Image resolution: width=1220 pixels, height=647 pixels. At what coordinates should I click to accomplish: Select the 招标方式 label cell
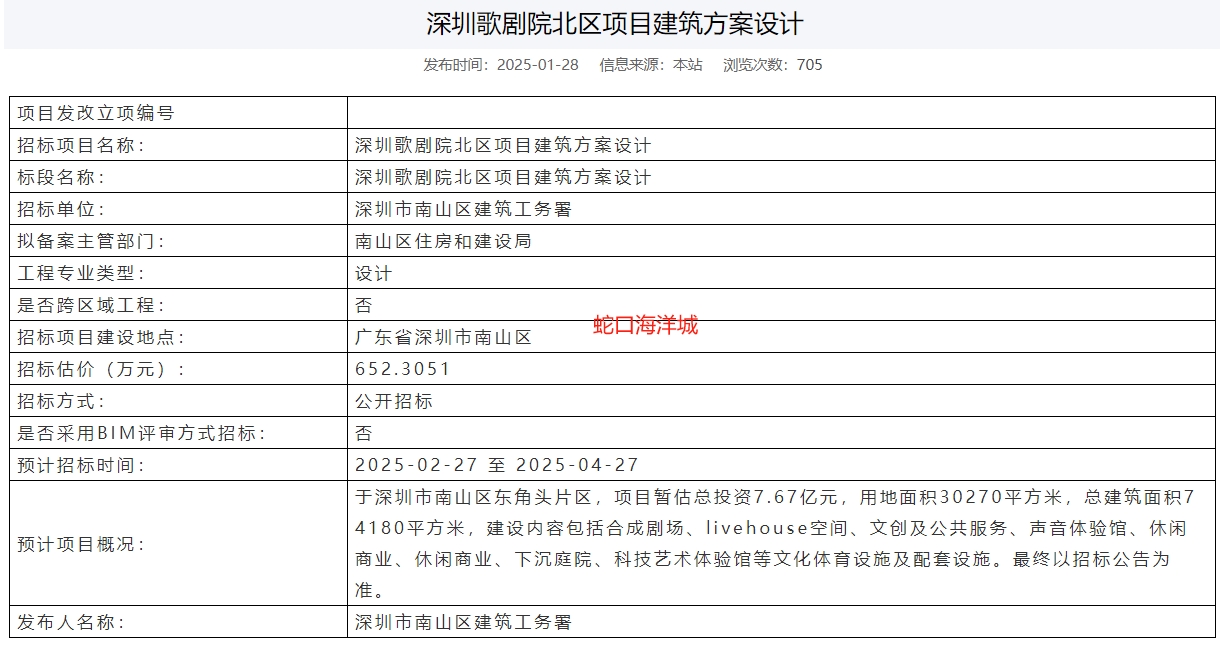coord(179,401)
